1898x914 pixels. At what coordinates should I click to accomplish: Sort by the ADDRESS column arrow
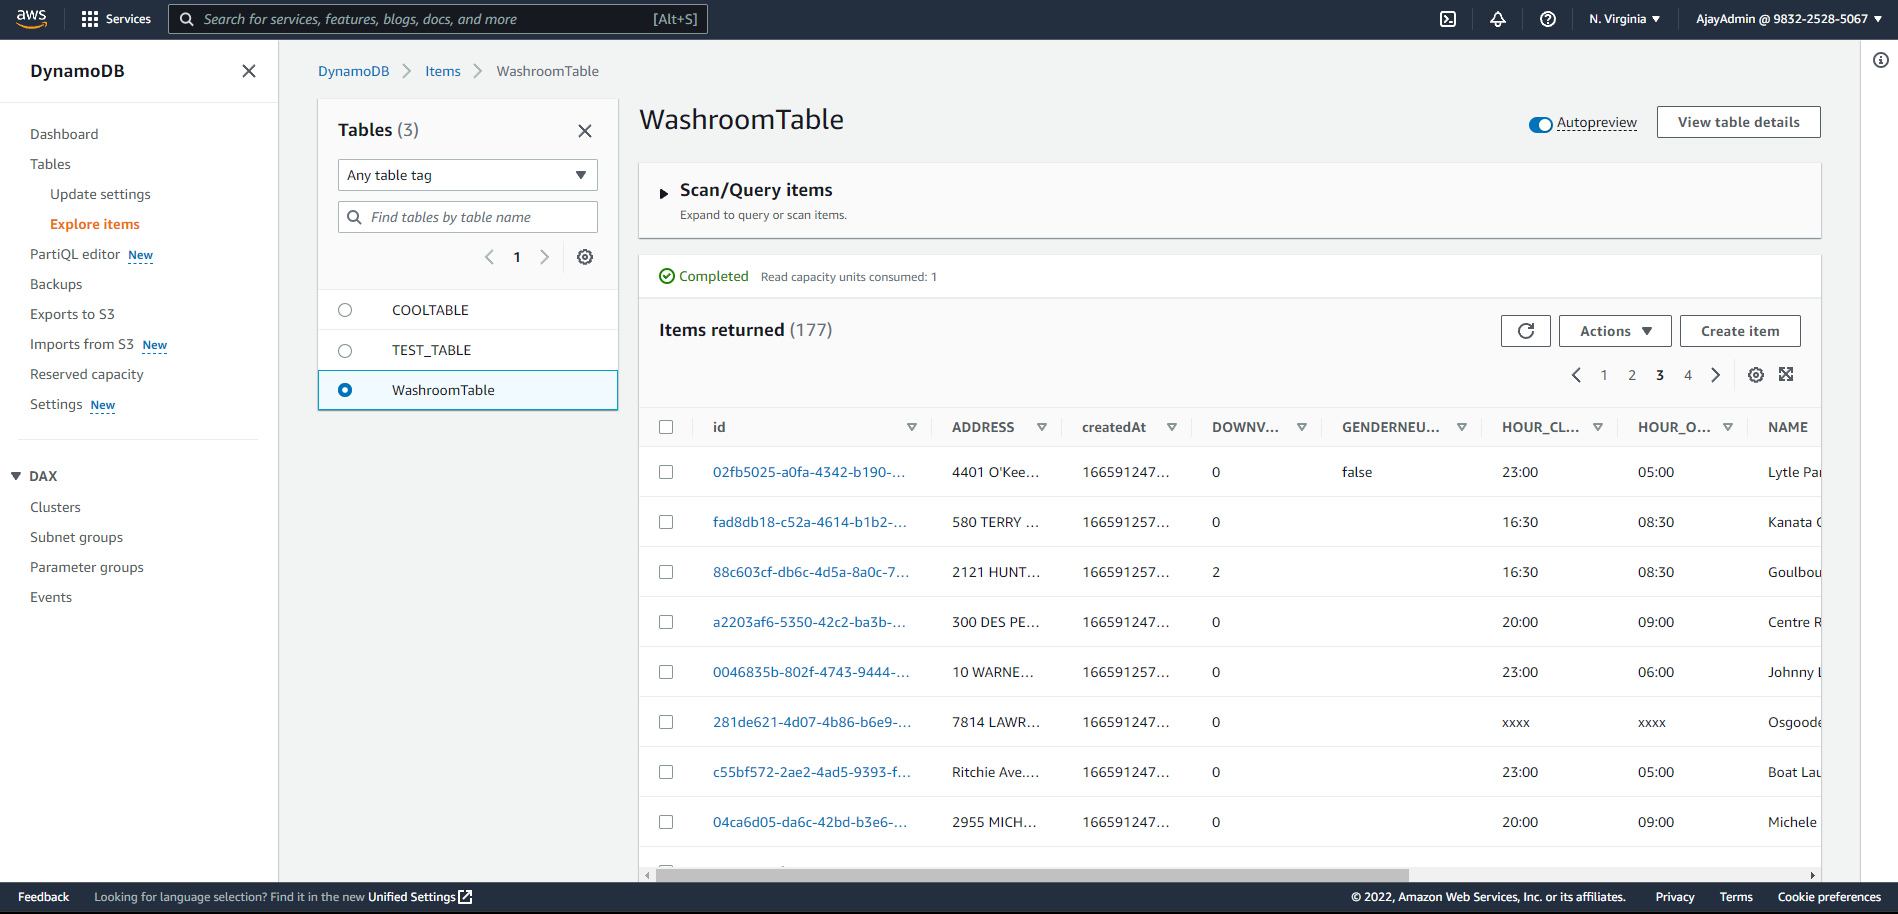click(x=1042, y=427)
